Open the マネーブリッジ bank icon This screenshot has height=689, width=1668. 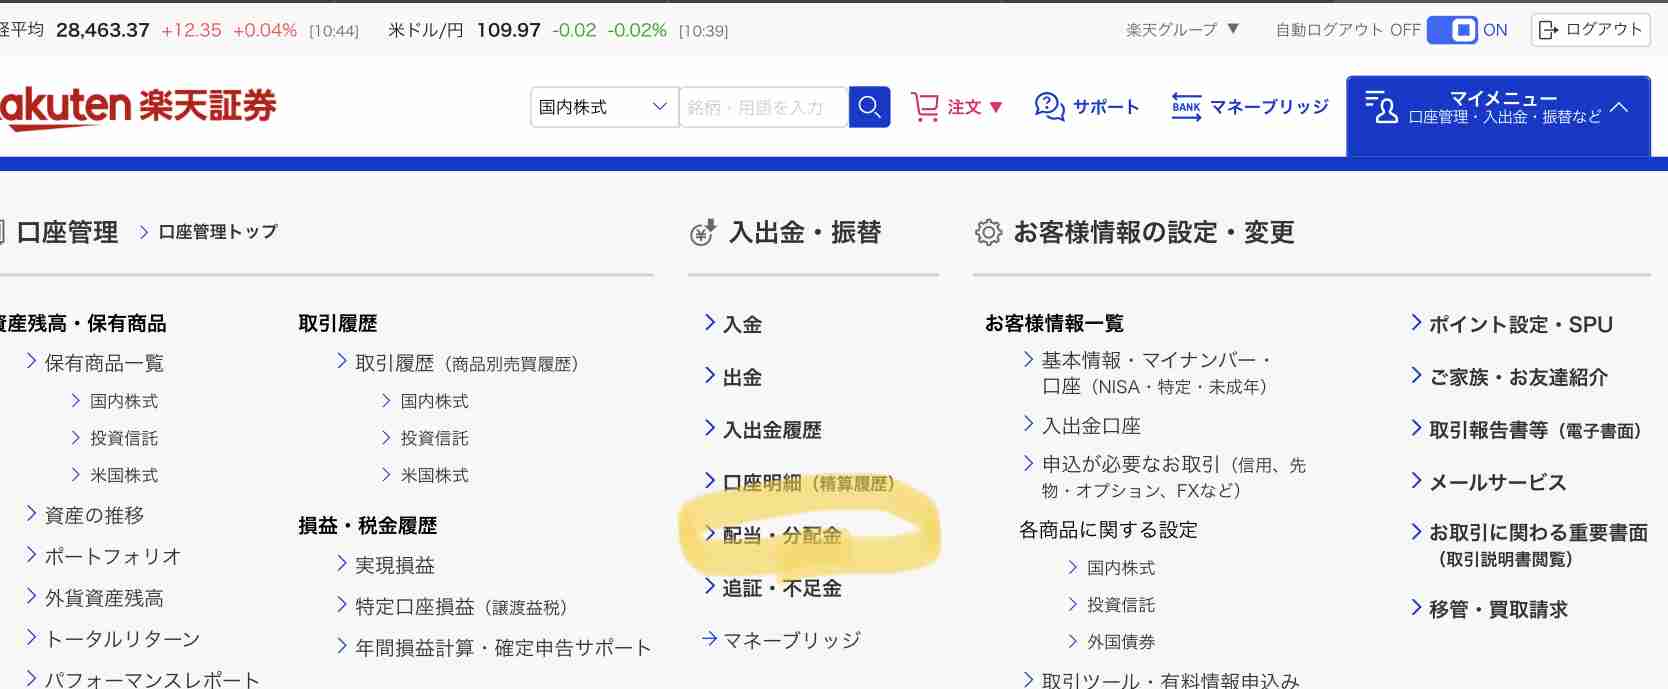(1186, 106)
